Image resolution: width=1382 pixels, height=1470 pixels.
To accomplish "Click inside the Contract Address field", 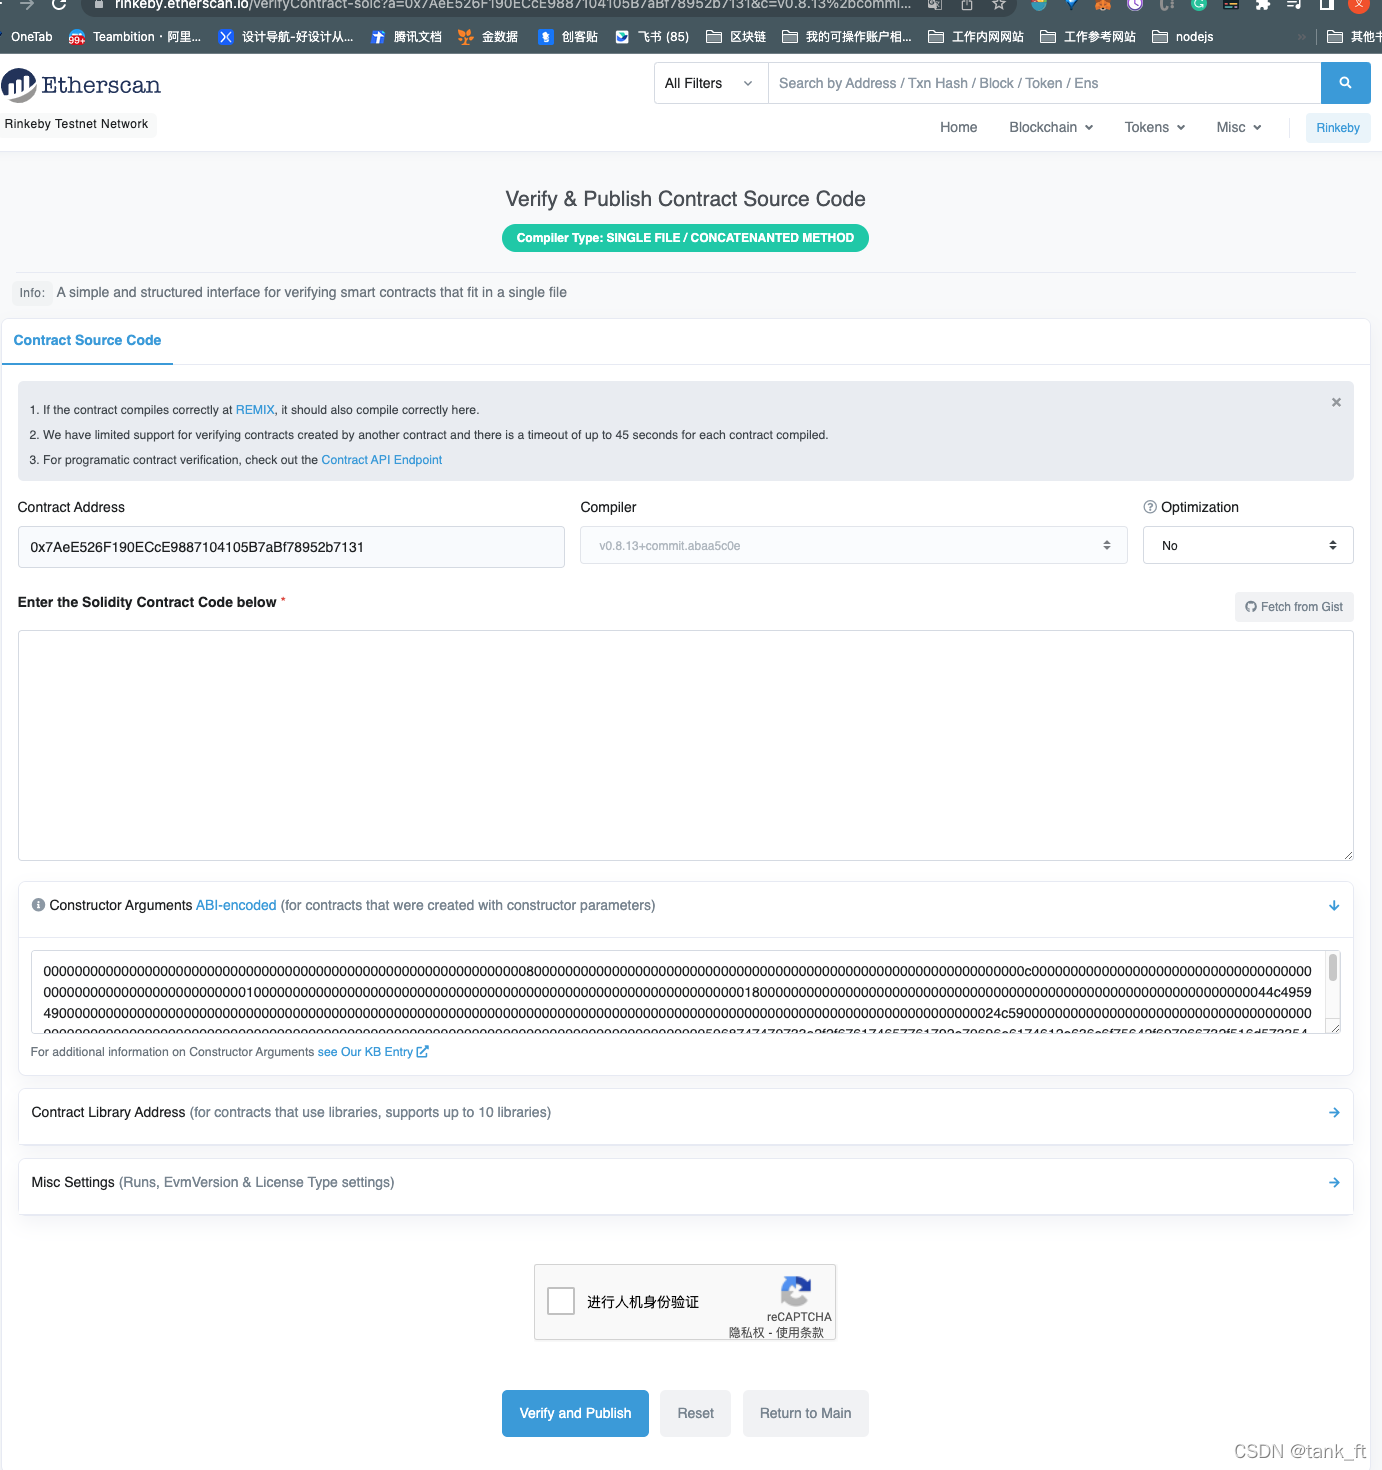I will click(x=290, y=547).
